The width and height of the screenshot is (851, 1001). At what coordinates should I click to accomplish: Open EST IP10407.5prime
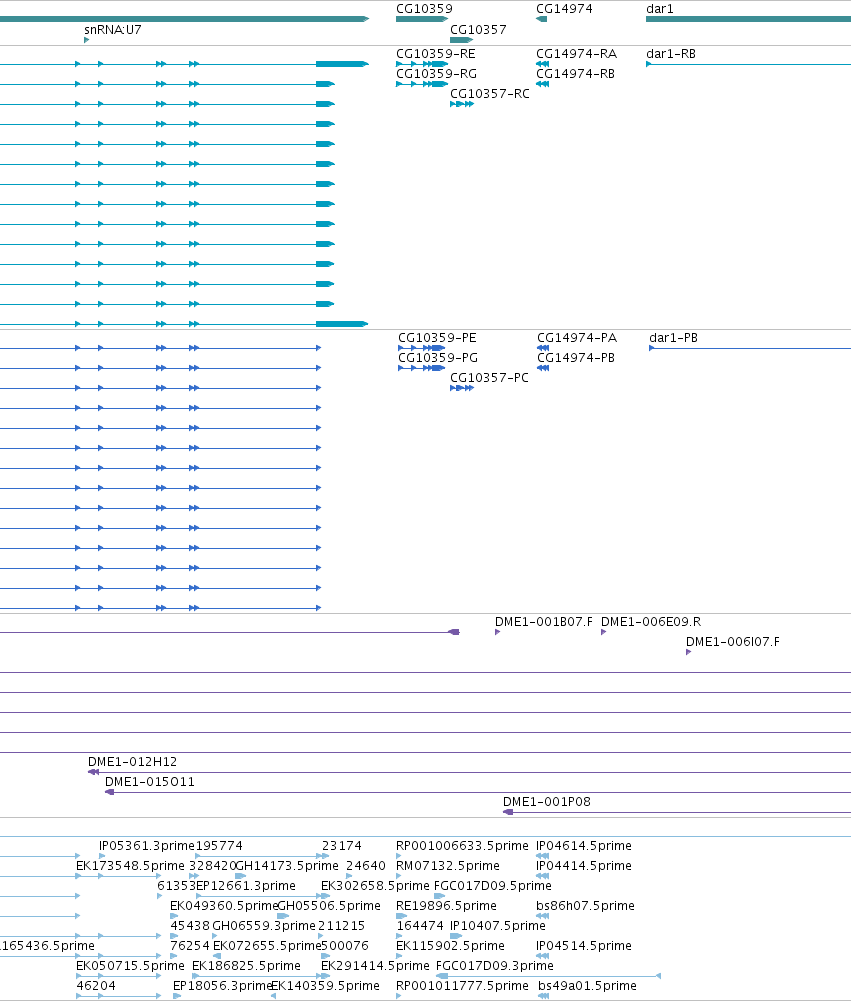(x=497, y=926)
